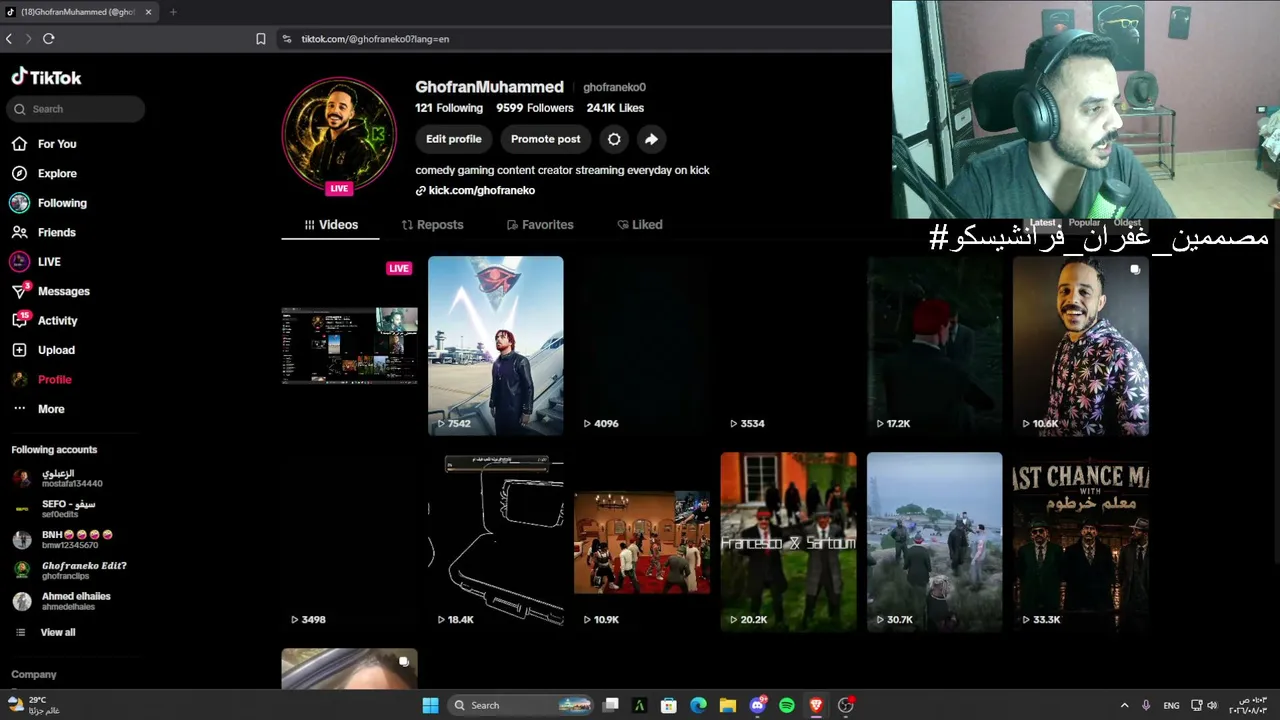Show hidden system tray icons
Viewport: 1280px width, 720px height.
pyautogui.click(x=1124, y=705)
